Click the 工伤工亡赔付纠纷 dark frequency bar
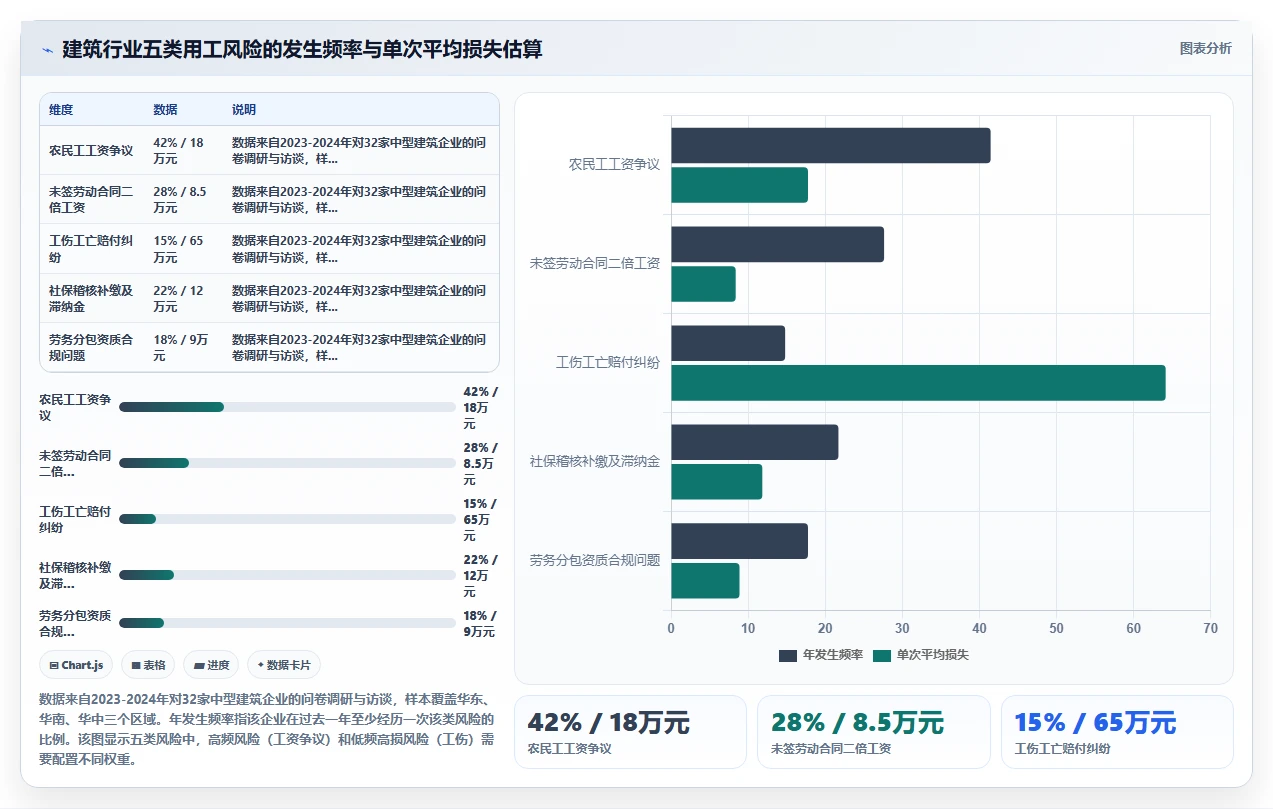 [x=728, y=343]
